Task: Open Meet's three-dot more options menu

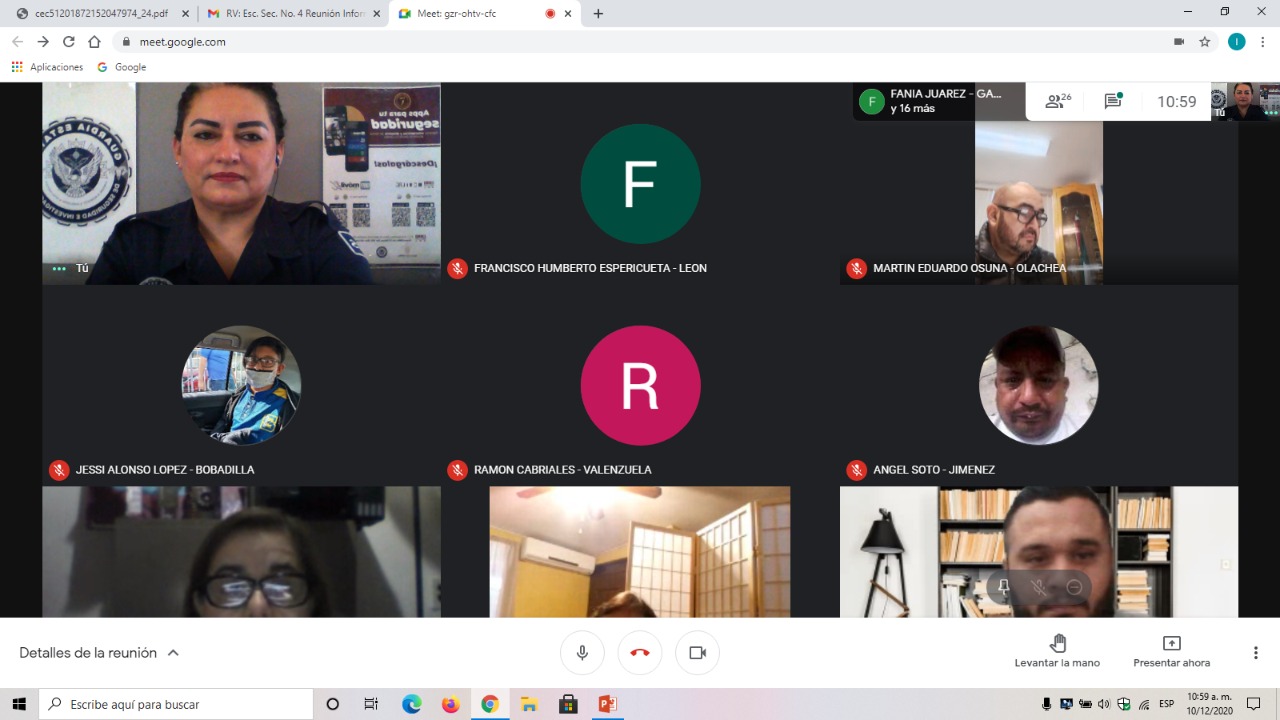Action: (1255, 653)
